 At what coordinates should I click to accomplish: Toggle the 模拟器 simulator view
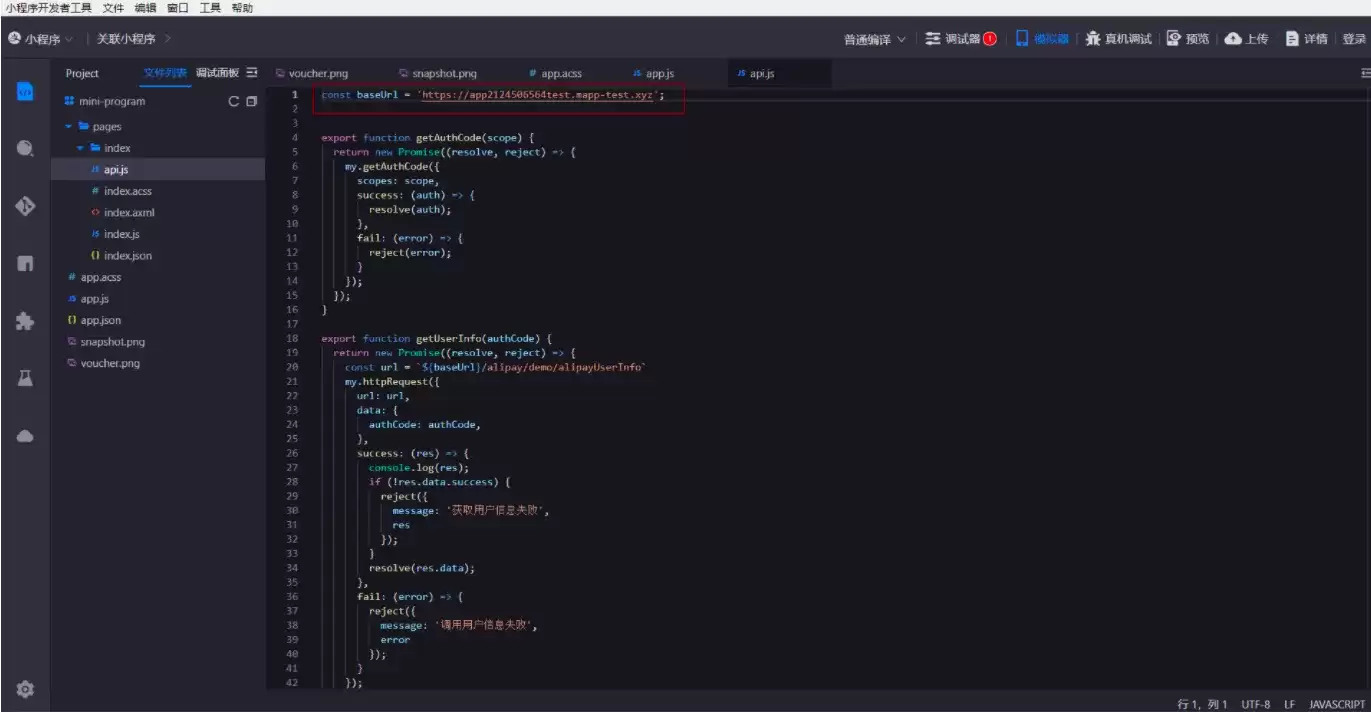(x=1042, y=39)
